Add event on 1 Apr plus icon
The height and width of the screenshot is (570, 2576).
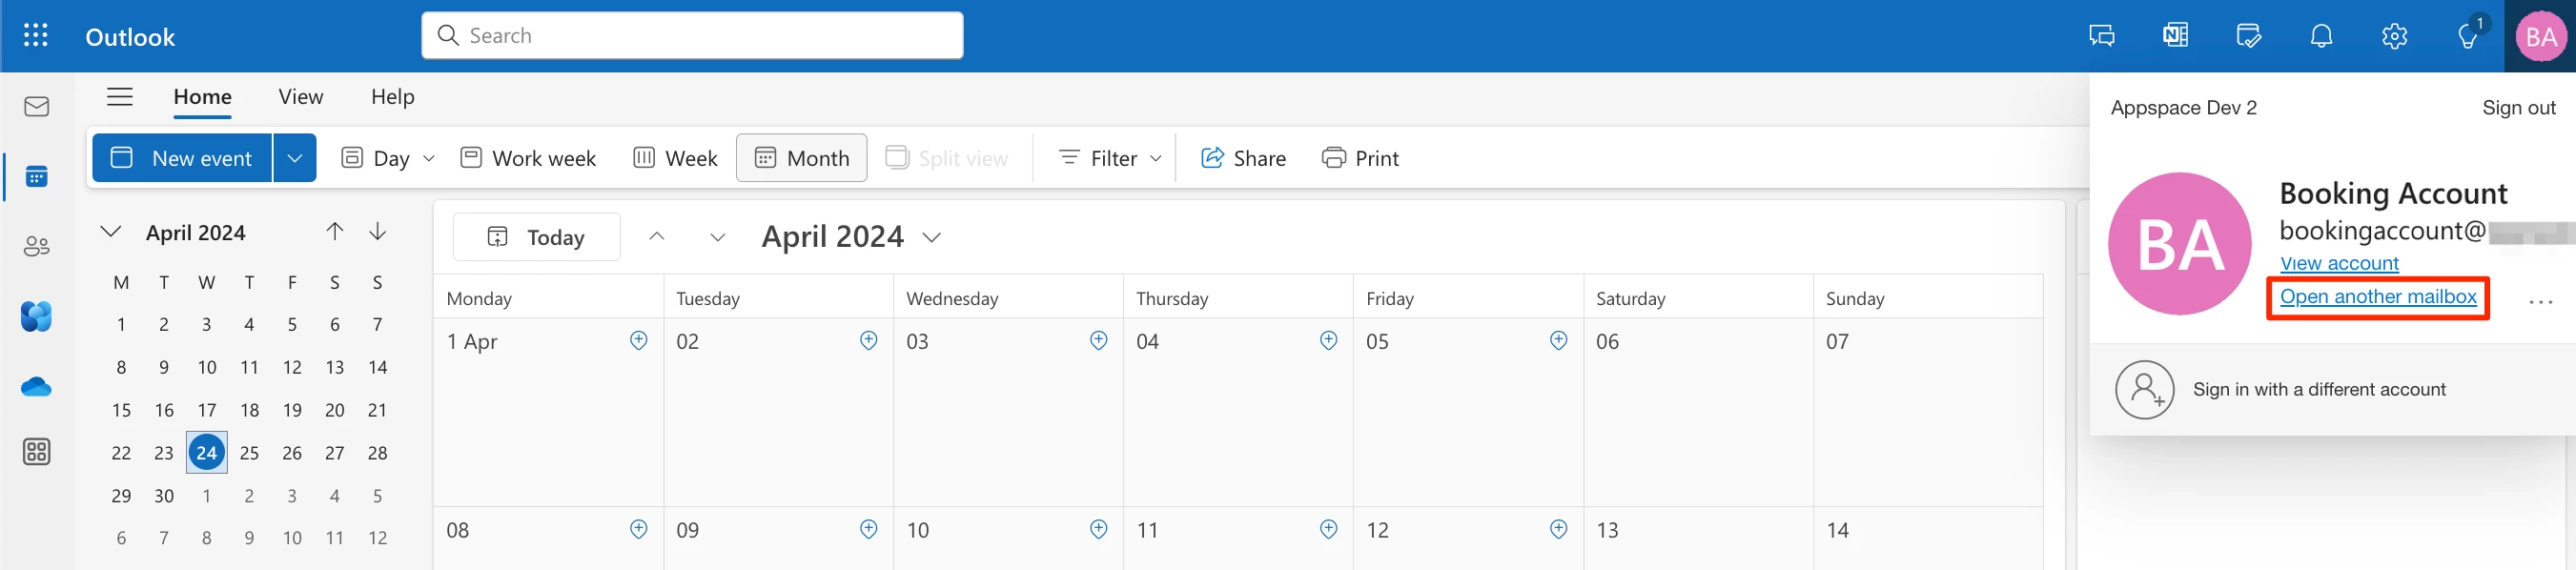click(x=638, y=341)
